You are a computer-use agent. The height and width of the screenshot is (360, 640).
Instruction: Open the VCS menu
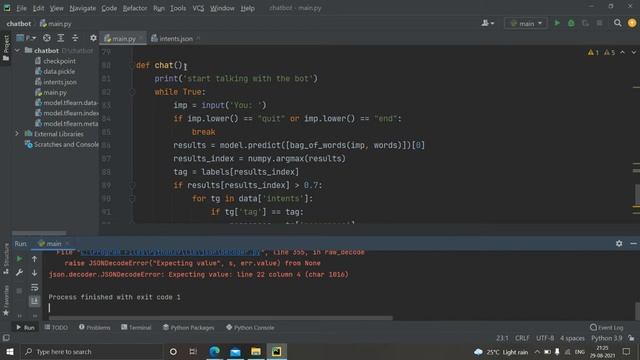click(x=198, y=8)
